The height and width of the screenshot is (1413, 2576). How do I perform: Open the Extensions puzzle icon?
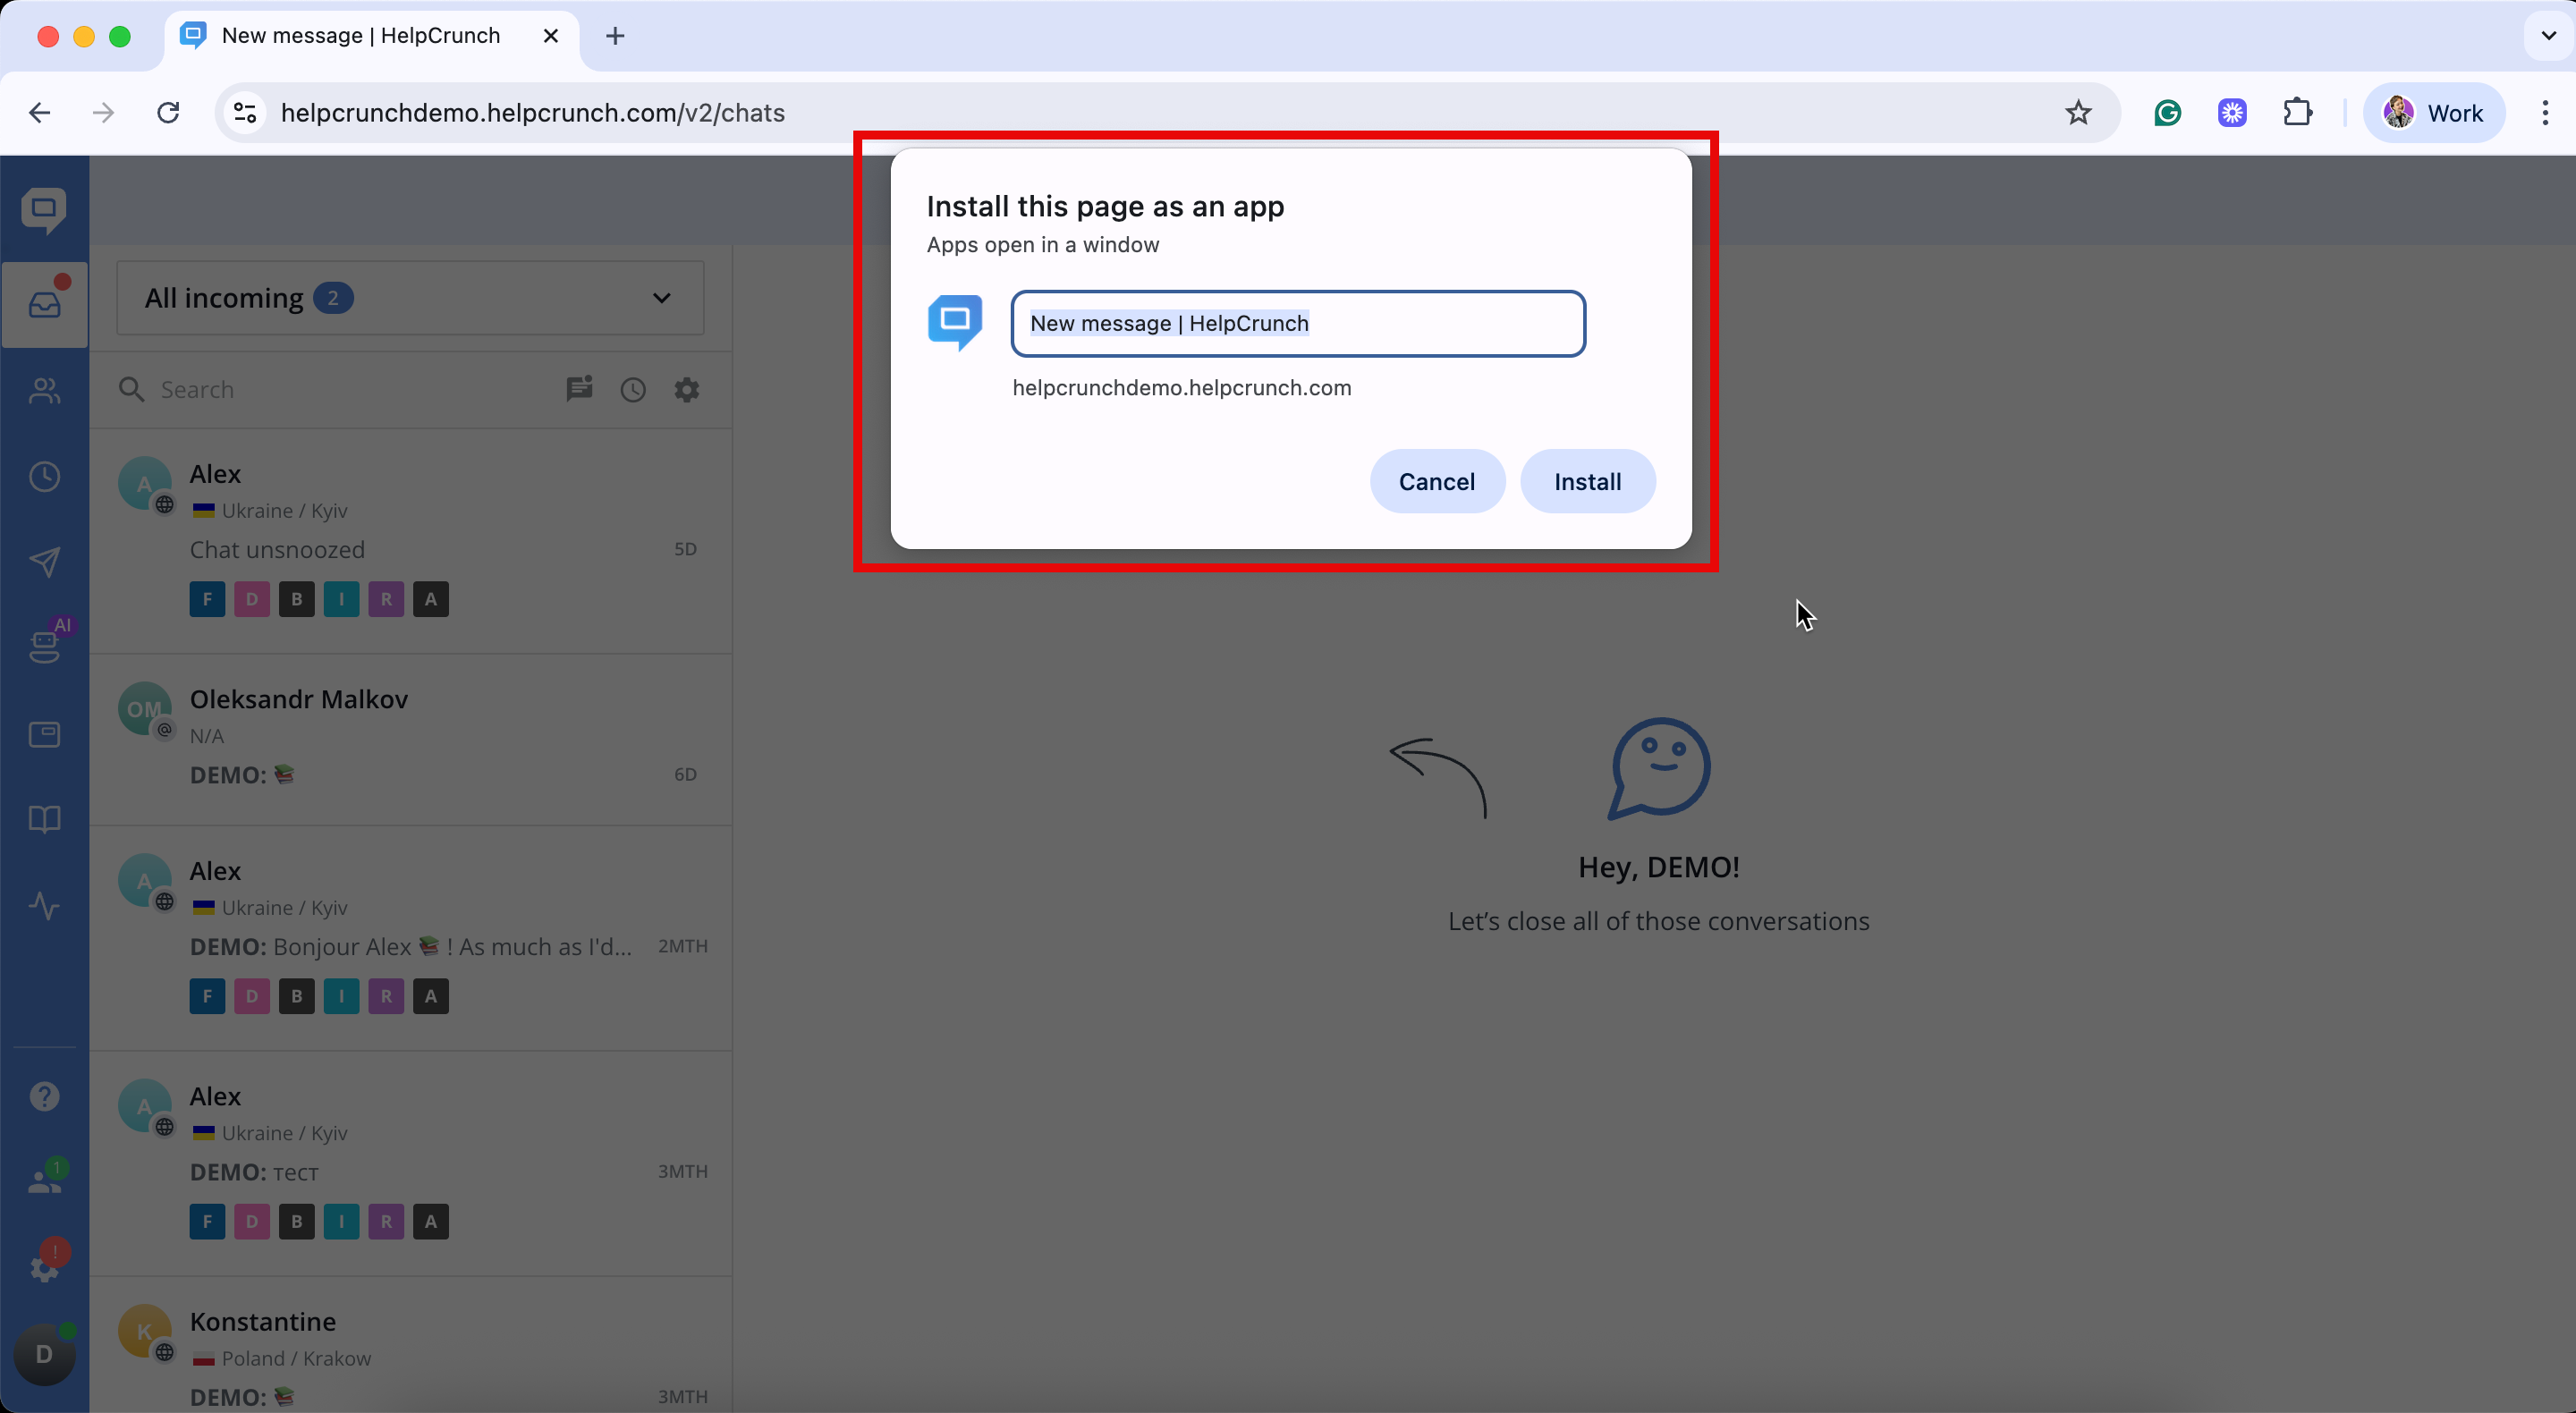(2298, 113)
